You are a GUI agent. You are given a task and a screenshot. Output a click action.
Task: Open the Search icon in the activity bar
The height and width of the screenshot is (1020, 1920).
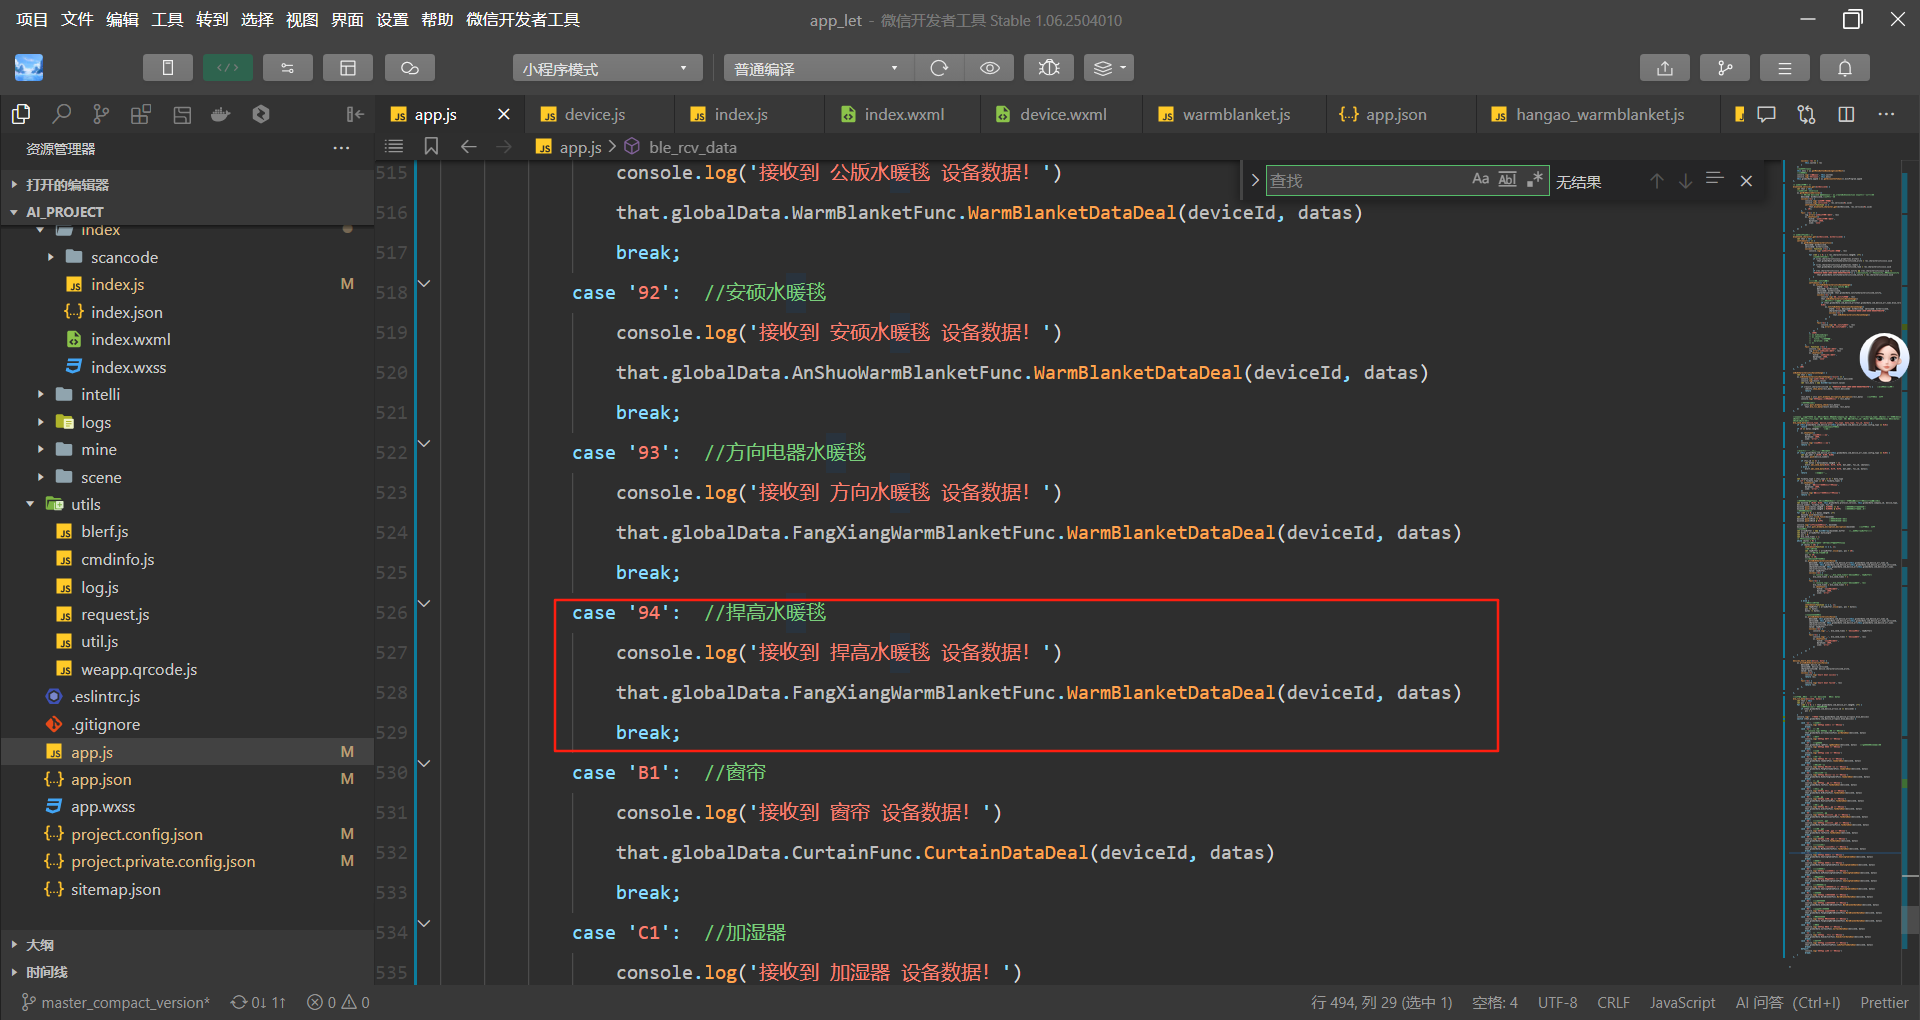tap(62, 114)
